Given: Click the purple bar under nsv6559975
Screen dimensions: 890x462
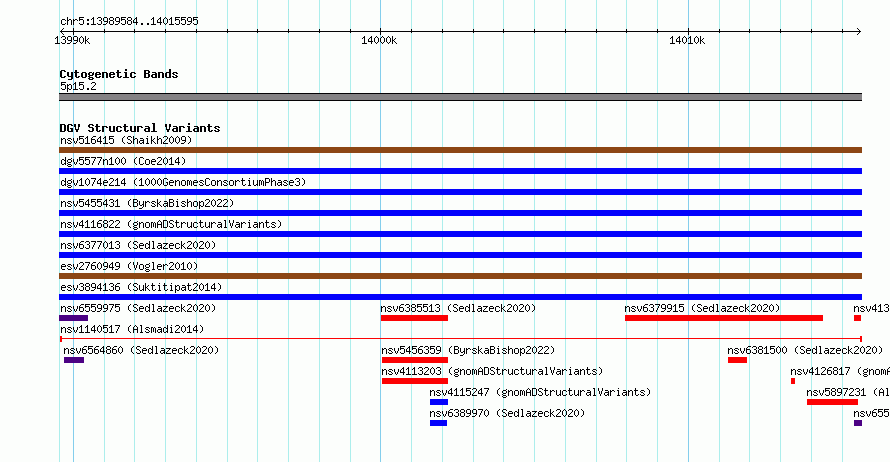Looking at the screenshot, I should (73, 318).
